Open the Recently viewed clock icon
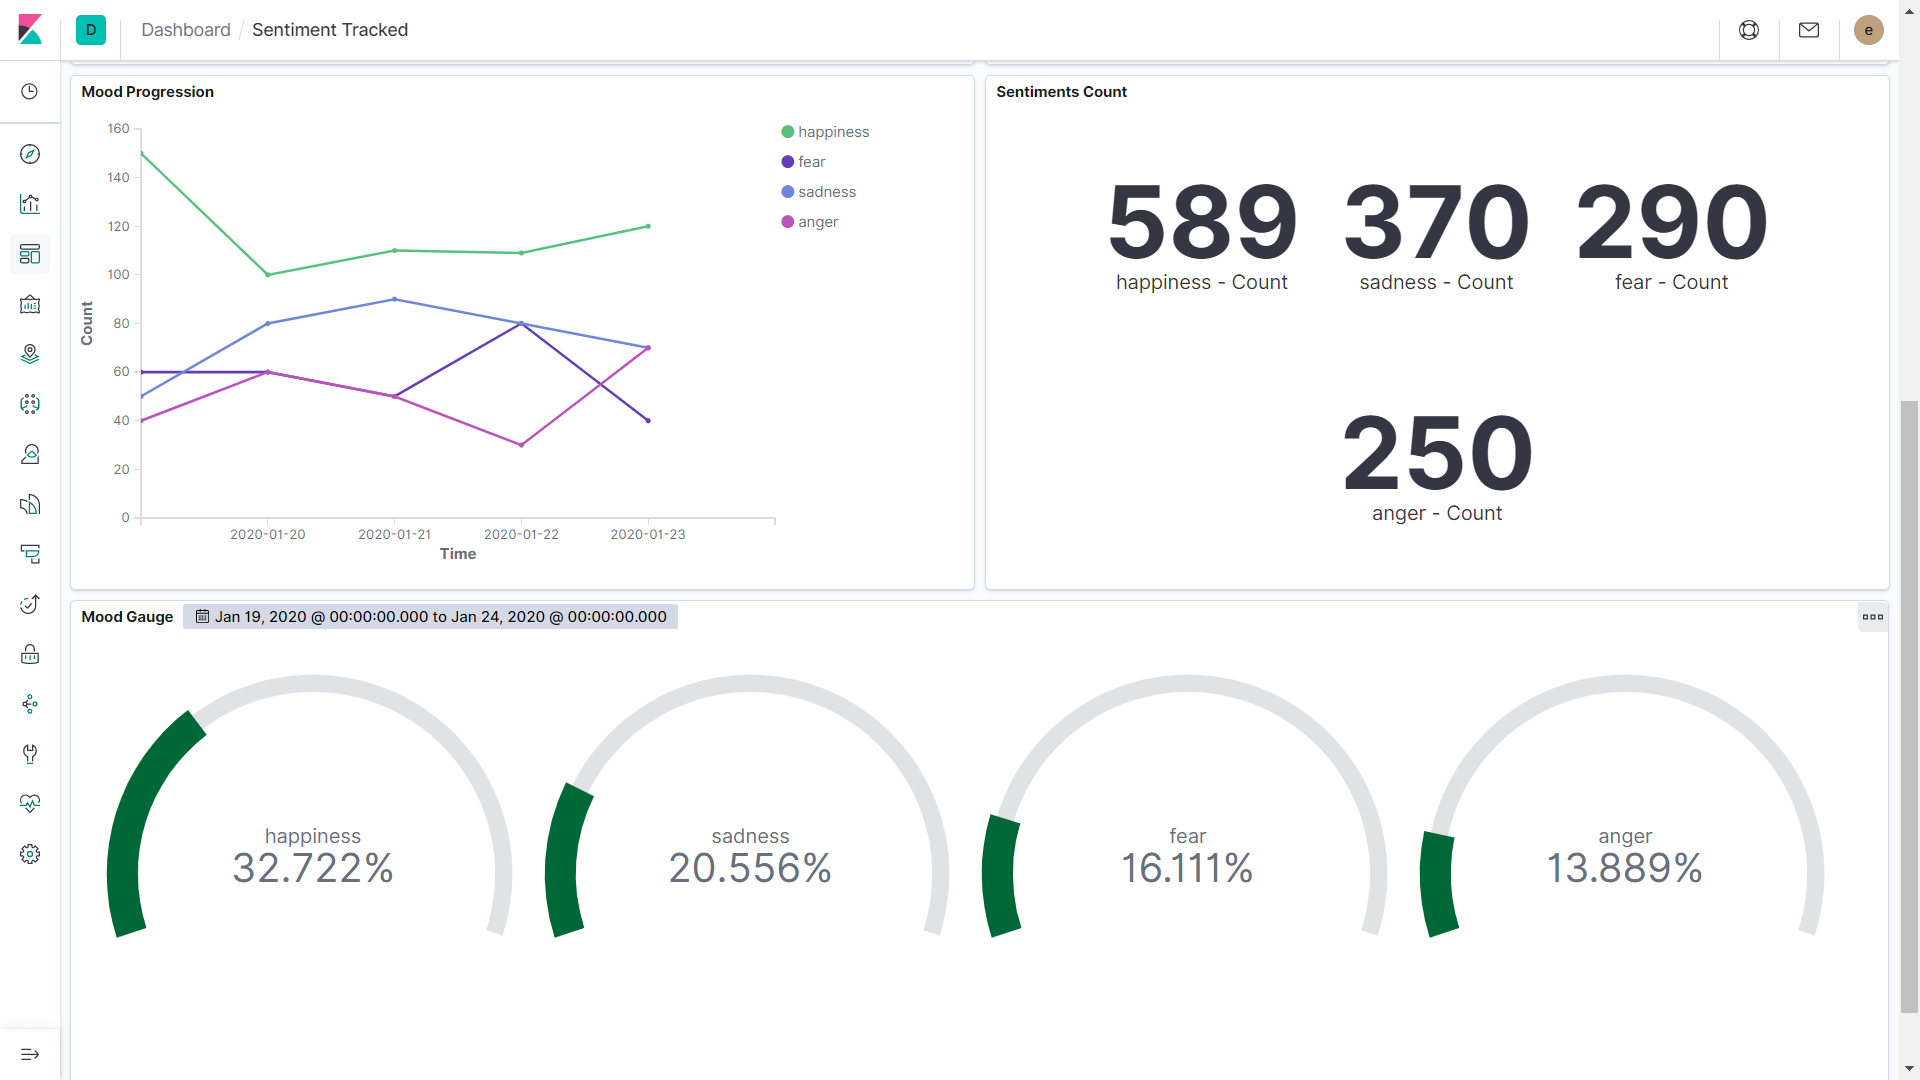This screenshot has width=1920, height=1080. click(30, 91)
